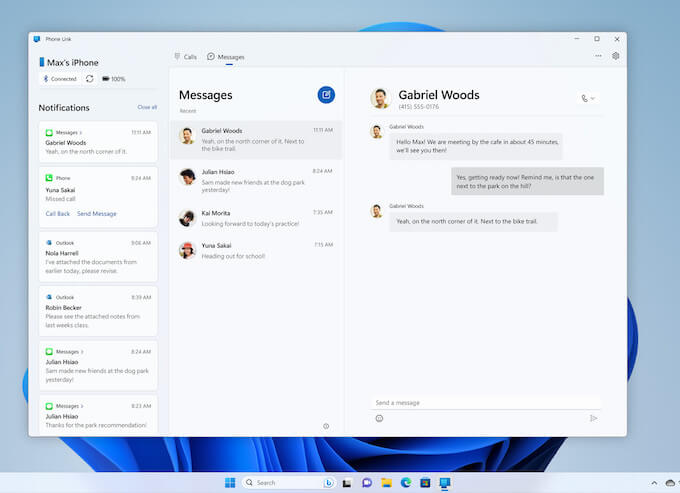680x493 pixels.
Task: Expand the Julian Hsiao 8:24 AM notification
Action: (x=82, y=351)
